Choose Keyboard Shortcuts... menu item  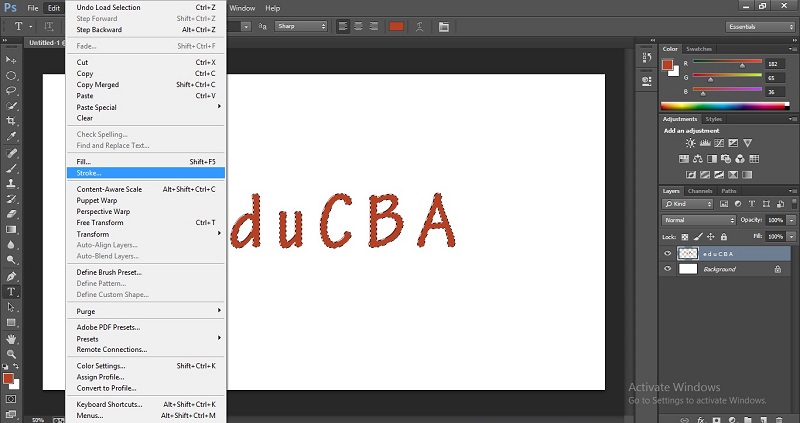[x=146, y=404]
